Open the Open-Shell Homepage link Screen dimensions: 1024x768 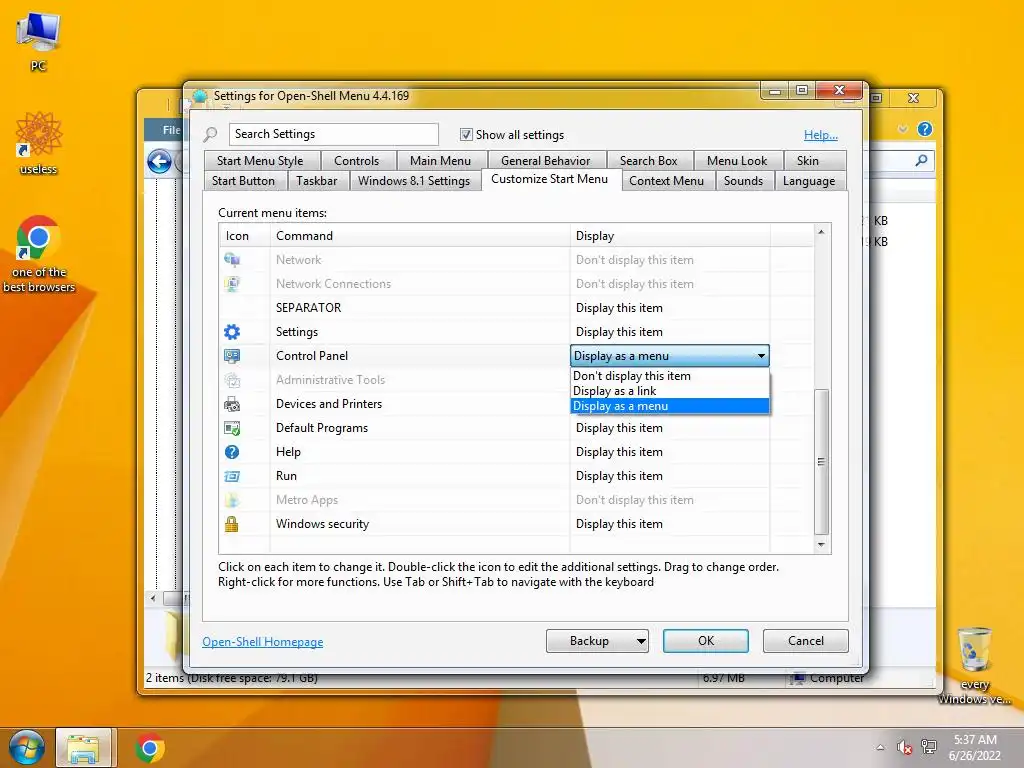pos(263,642)
